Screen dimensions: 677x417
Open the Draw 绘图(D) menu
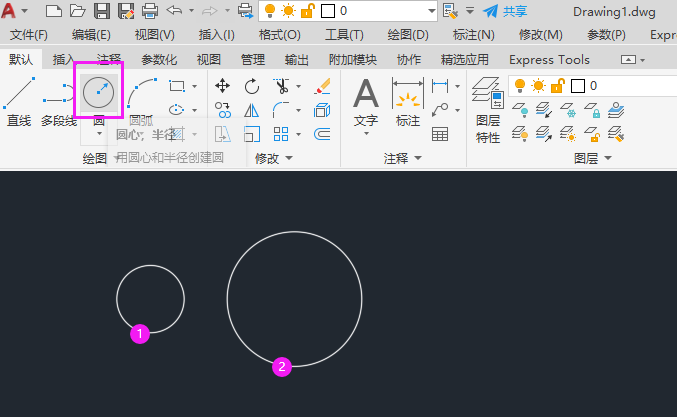tap(408, 35)
